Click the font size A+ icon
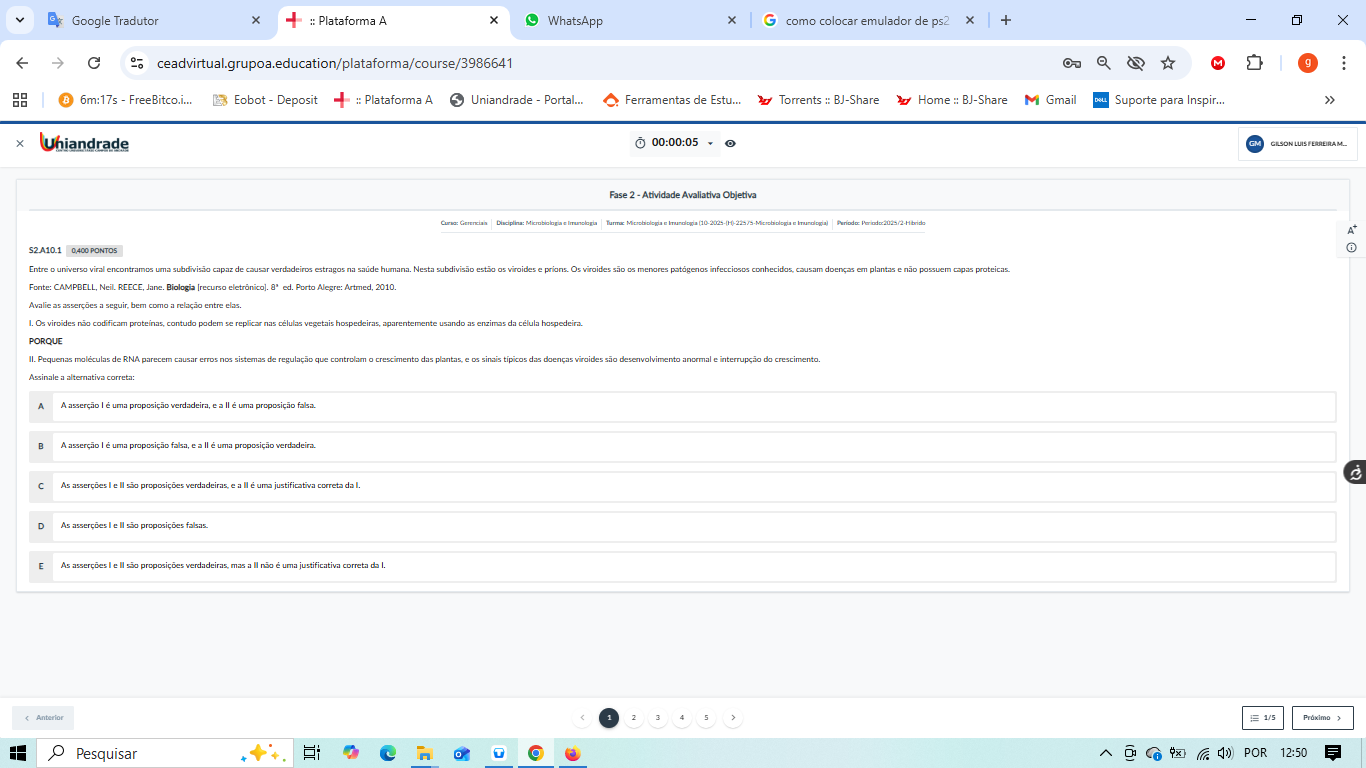Image resolution: width=1366 pixels, height=768 pixels. (x=1352, y=229)
